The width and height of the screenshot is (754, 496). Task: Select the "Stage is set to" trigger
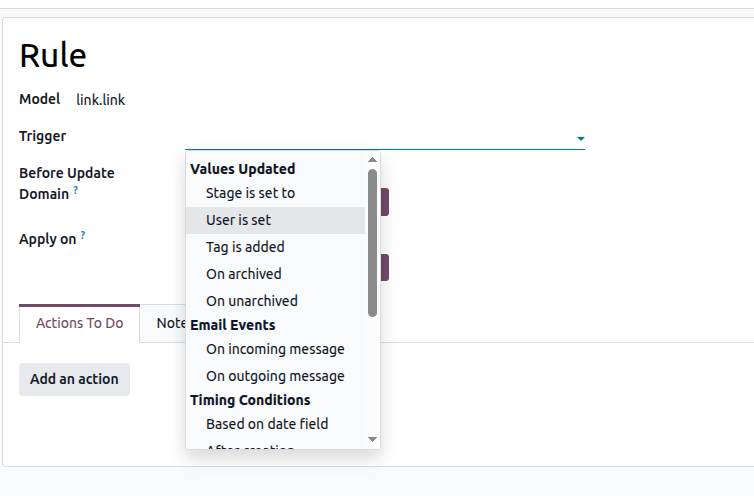250,193
